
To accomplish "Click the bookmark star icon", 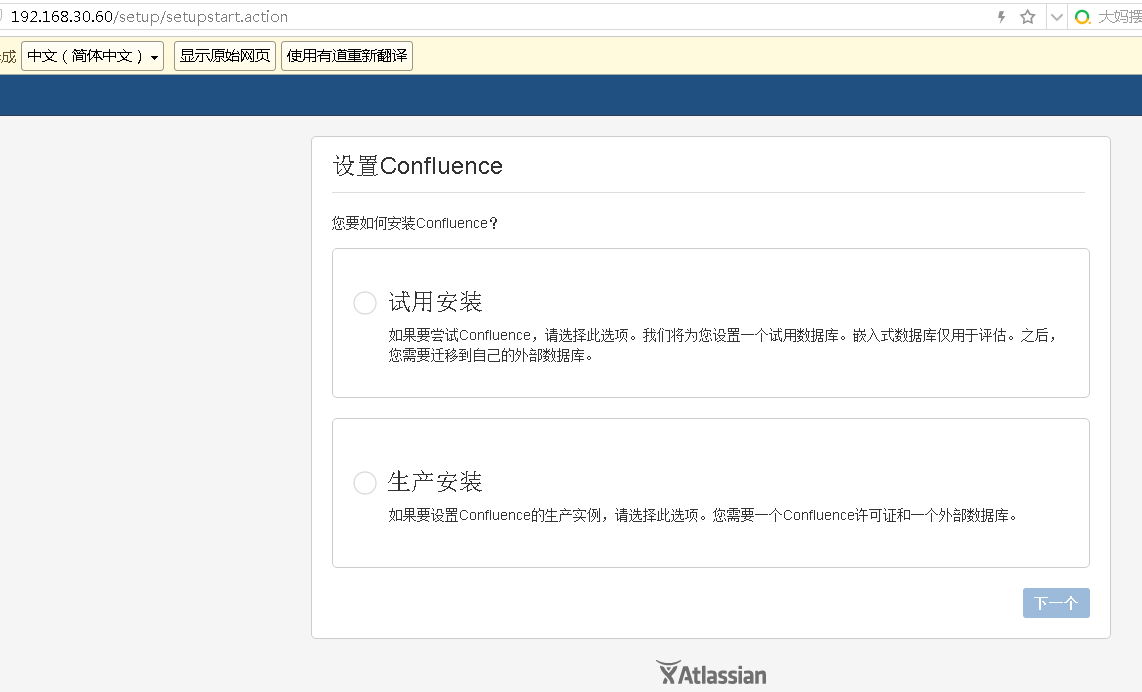I will tap(1028, 17).
